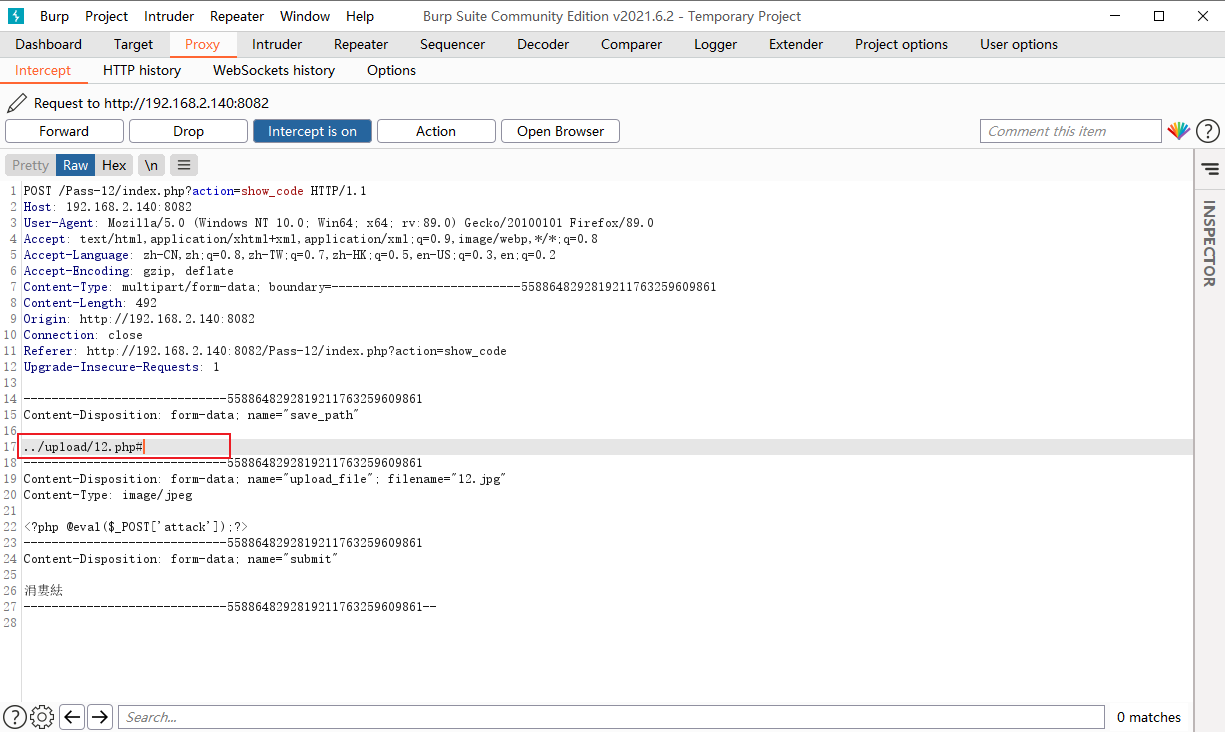Open the Project options tab
The width and height of the screenshot is (1225, 732).
(x=901, y=44)
